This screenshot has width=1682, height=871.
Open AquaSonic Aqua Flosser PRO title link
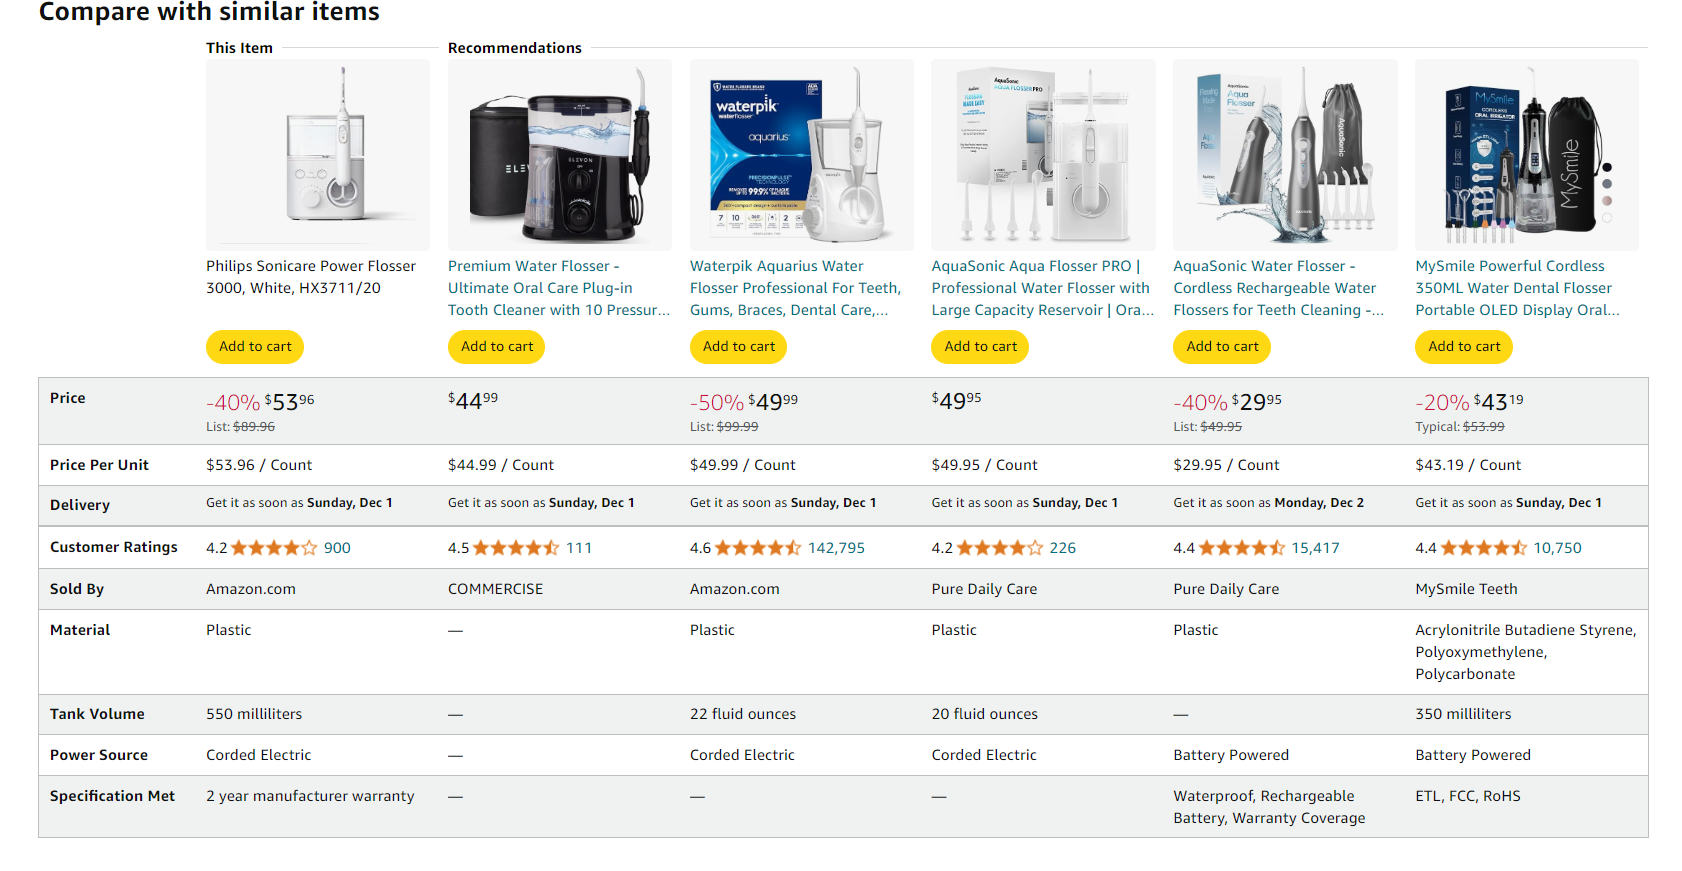point(1043,288)
